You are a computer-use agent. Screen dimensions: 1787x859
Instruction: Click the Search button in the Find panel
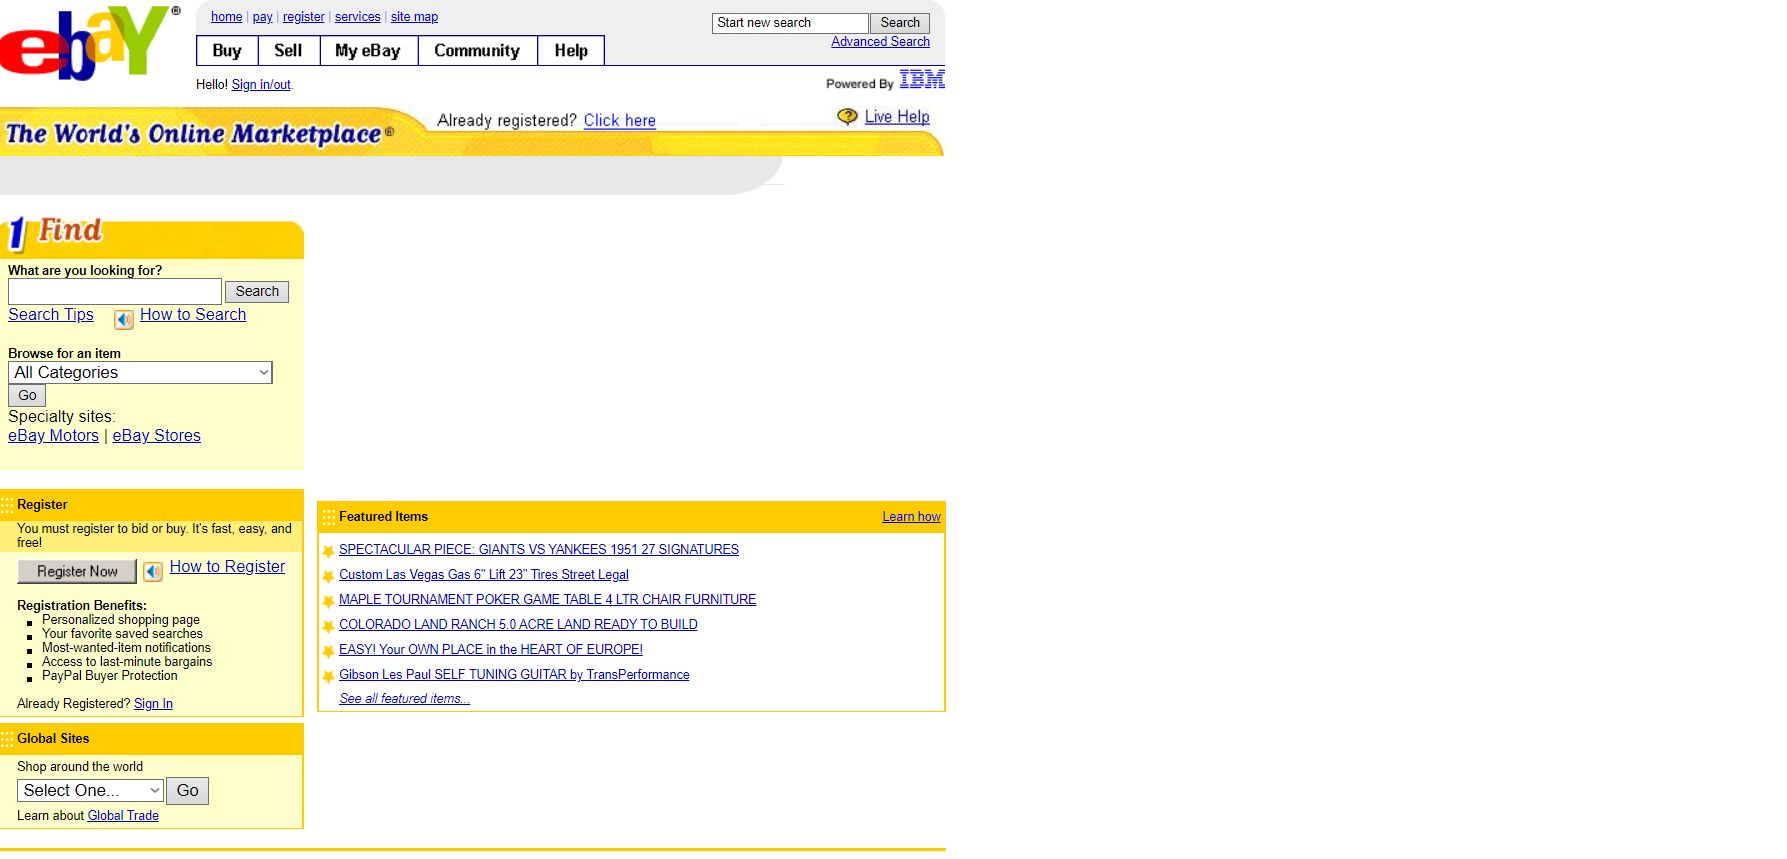click(x=257, y=292)
